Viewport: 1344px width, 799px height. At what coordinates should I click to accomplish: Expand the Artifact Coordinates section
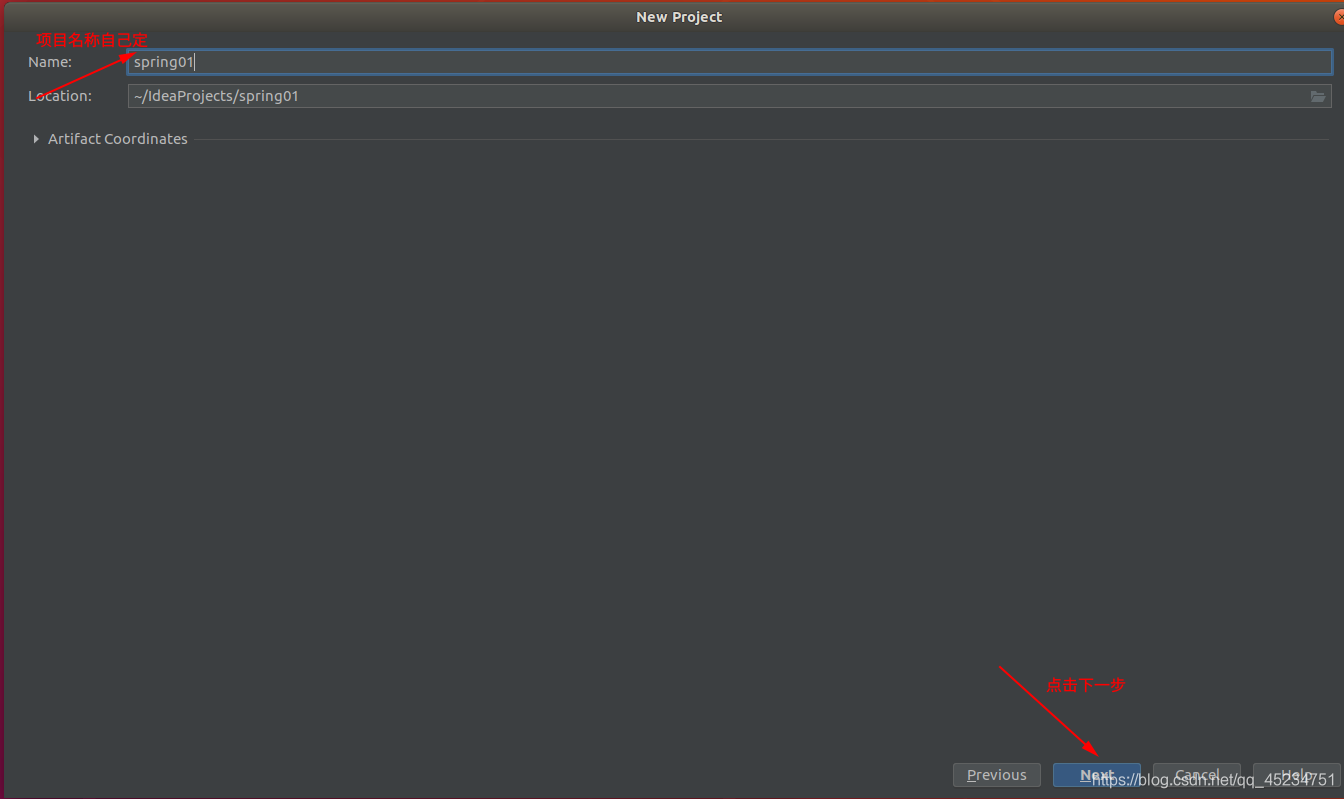pos(37,139)
